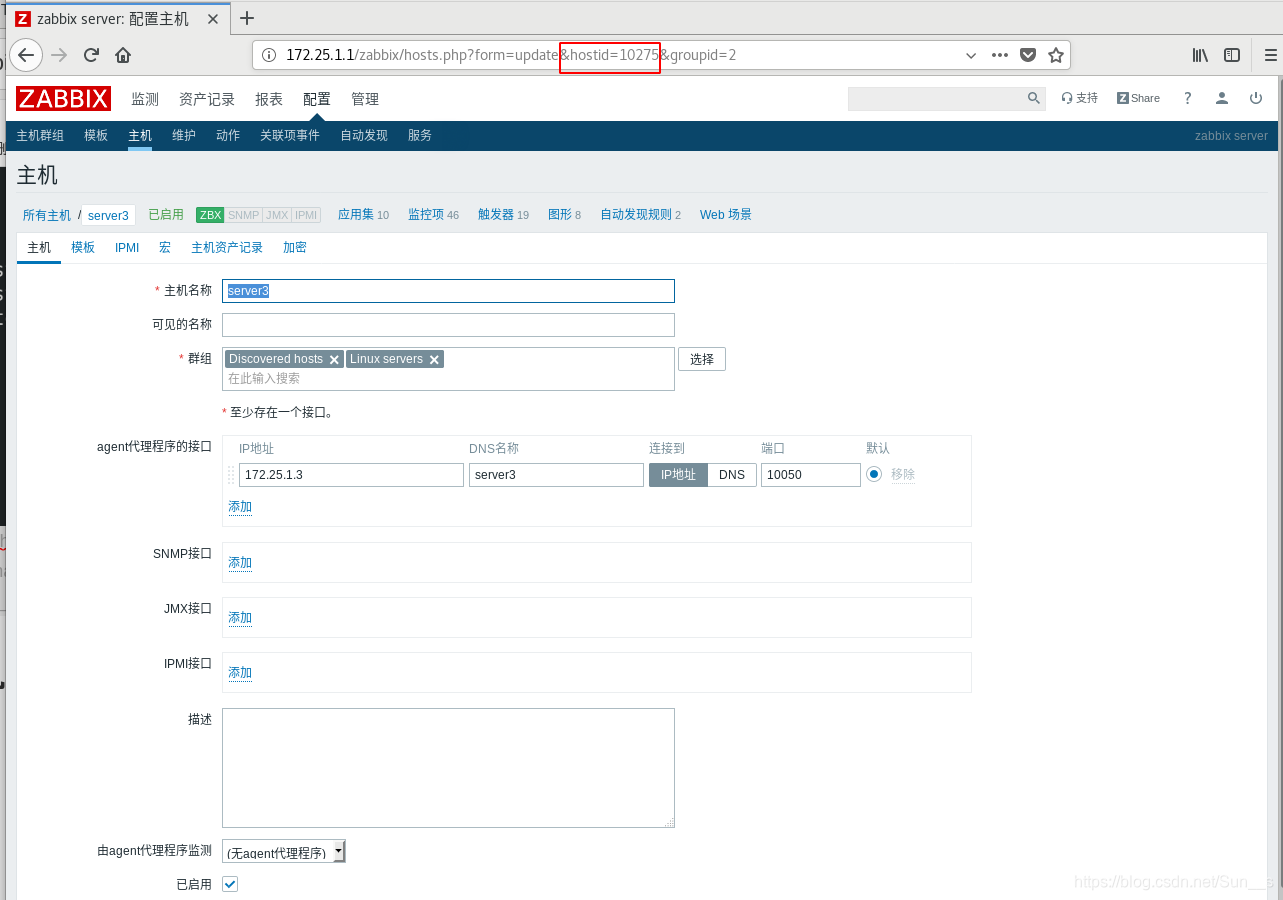Open the 图形 8 link
This screenshot has height=900, width=1283.
click(x=564, y=214)
